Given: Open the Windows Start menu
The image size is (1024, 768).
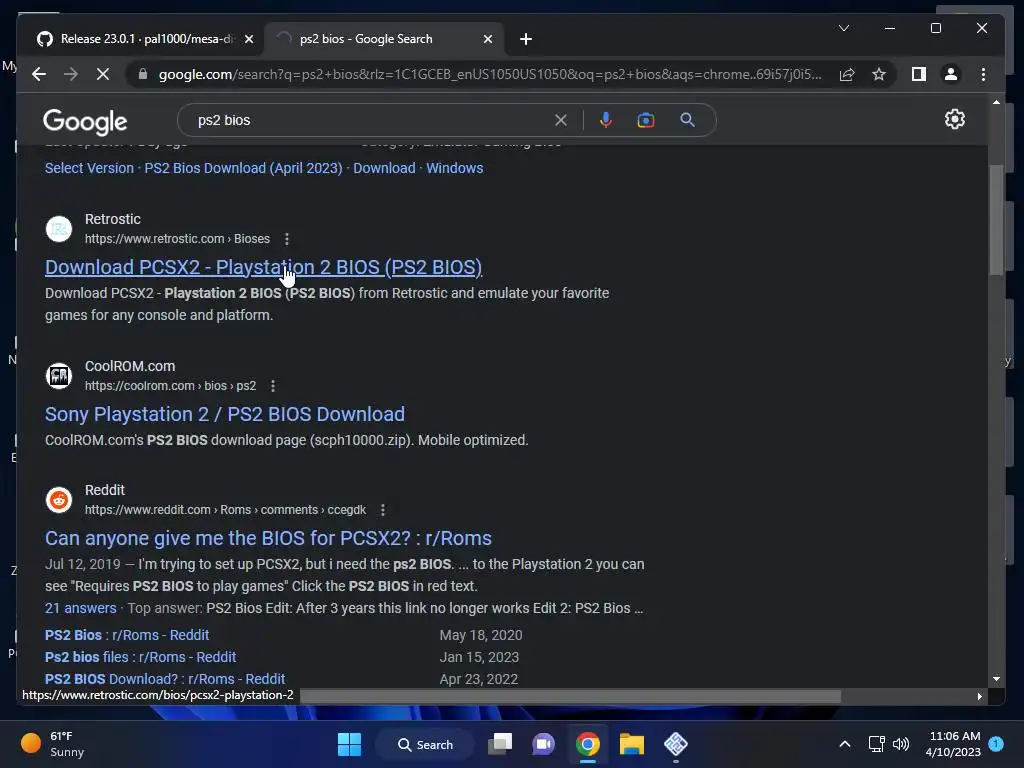Looking at the screenshot, I should 349,744.
